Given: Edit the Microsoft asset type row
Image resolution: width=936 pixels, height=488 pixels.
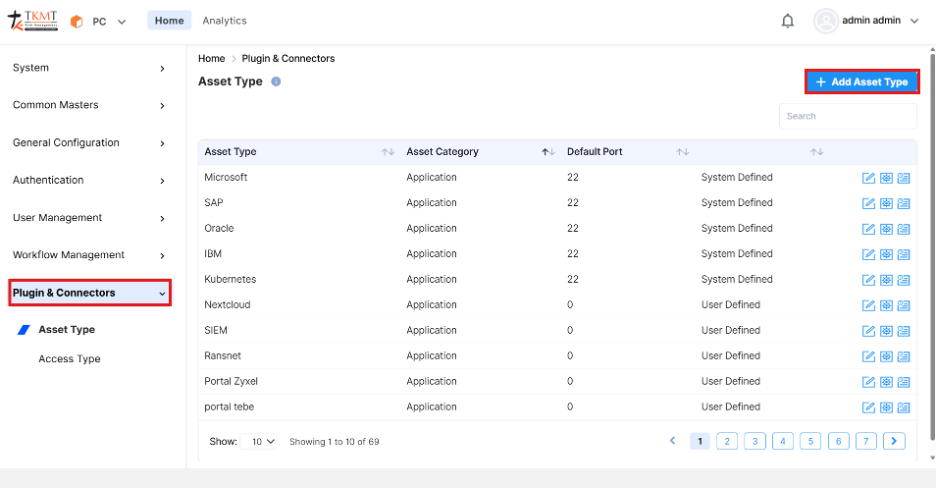Looking at the screenshot, I should tap(869, 178).
